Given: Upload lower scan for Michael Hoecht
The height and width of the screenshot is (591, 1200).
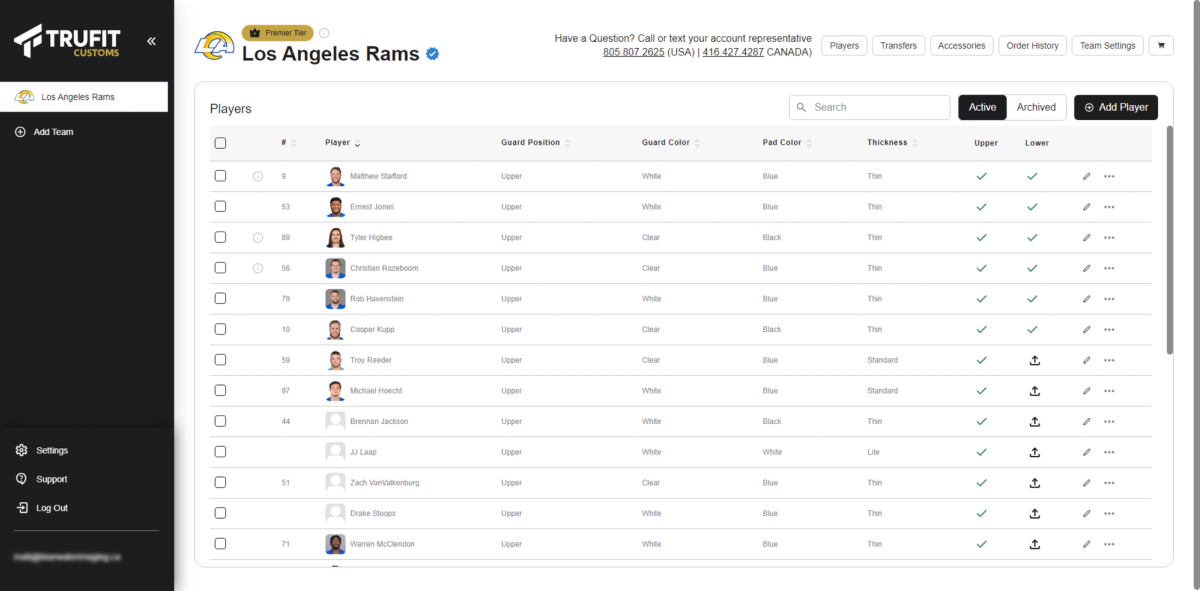Looking at the screenshot, I should (1035, 391).
